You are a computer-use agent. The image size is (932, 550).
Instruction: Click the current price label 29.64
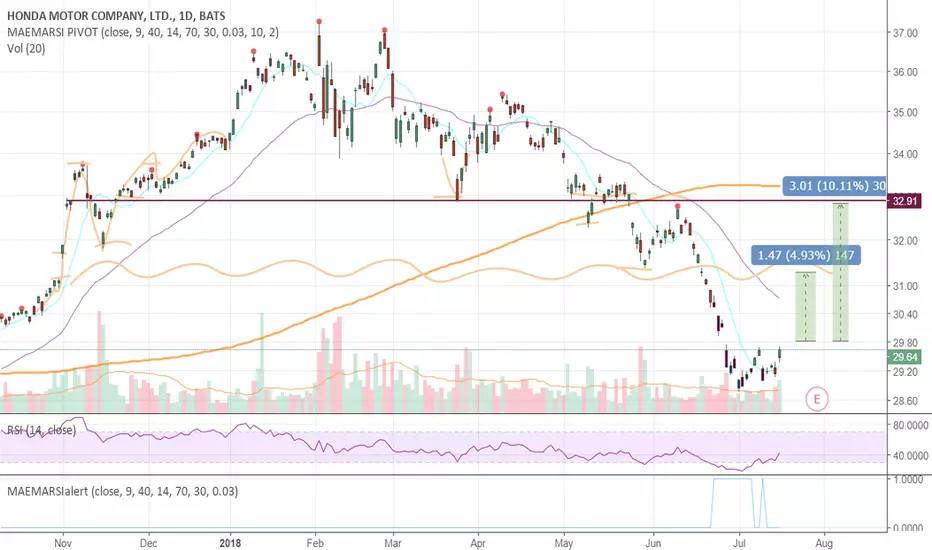tap(905, 357)
